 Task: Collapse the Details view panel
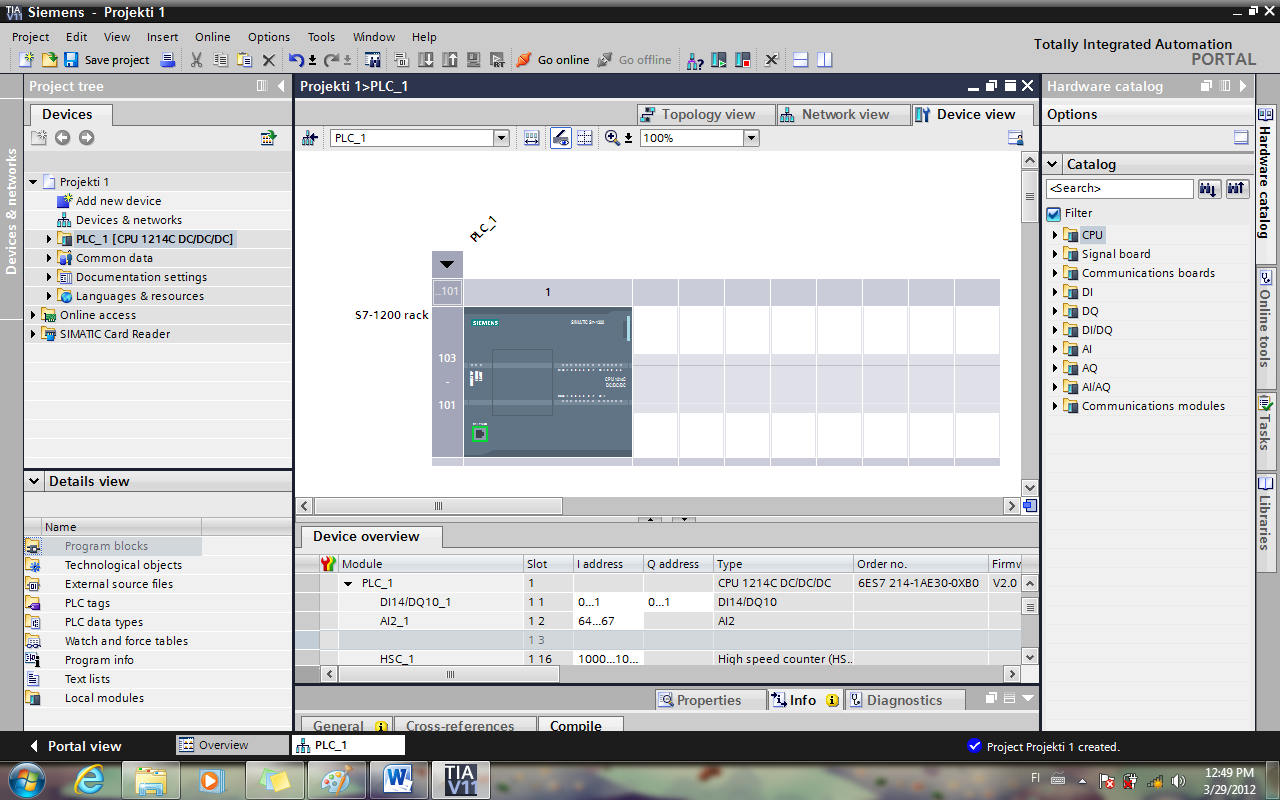(x=34, y=481)
